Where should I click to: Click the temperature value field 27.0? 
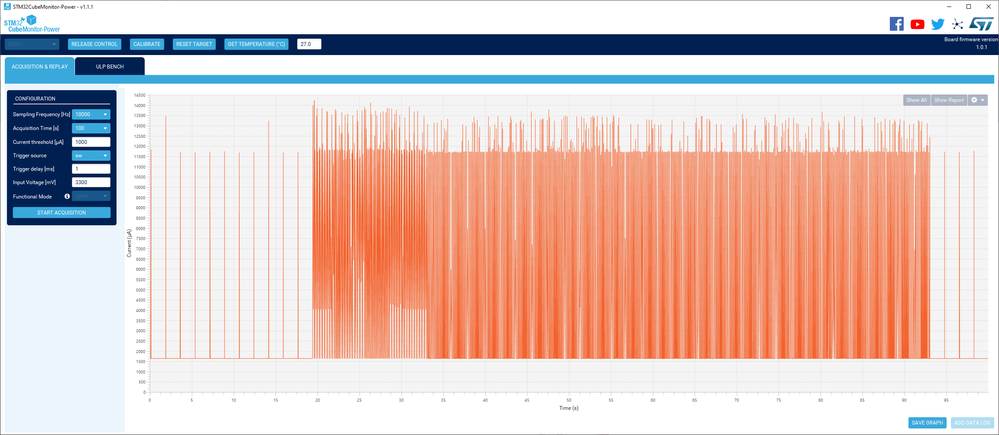pos(309,44)
